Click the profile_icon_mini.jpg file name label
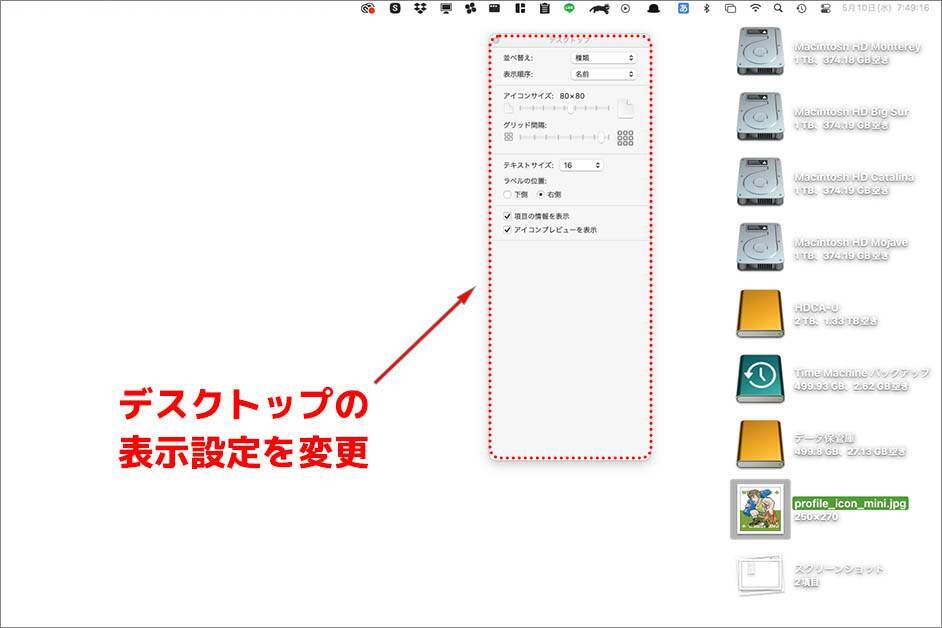Viewport: 942px width, 628px height. (849, 504)
